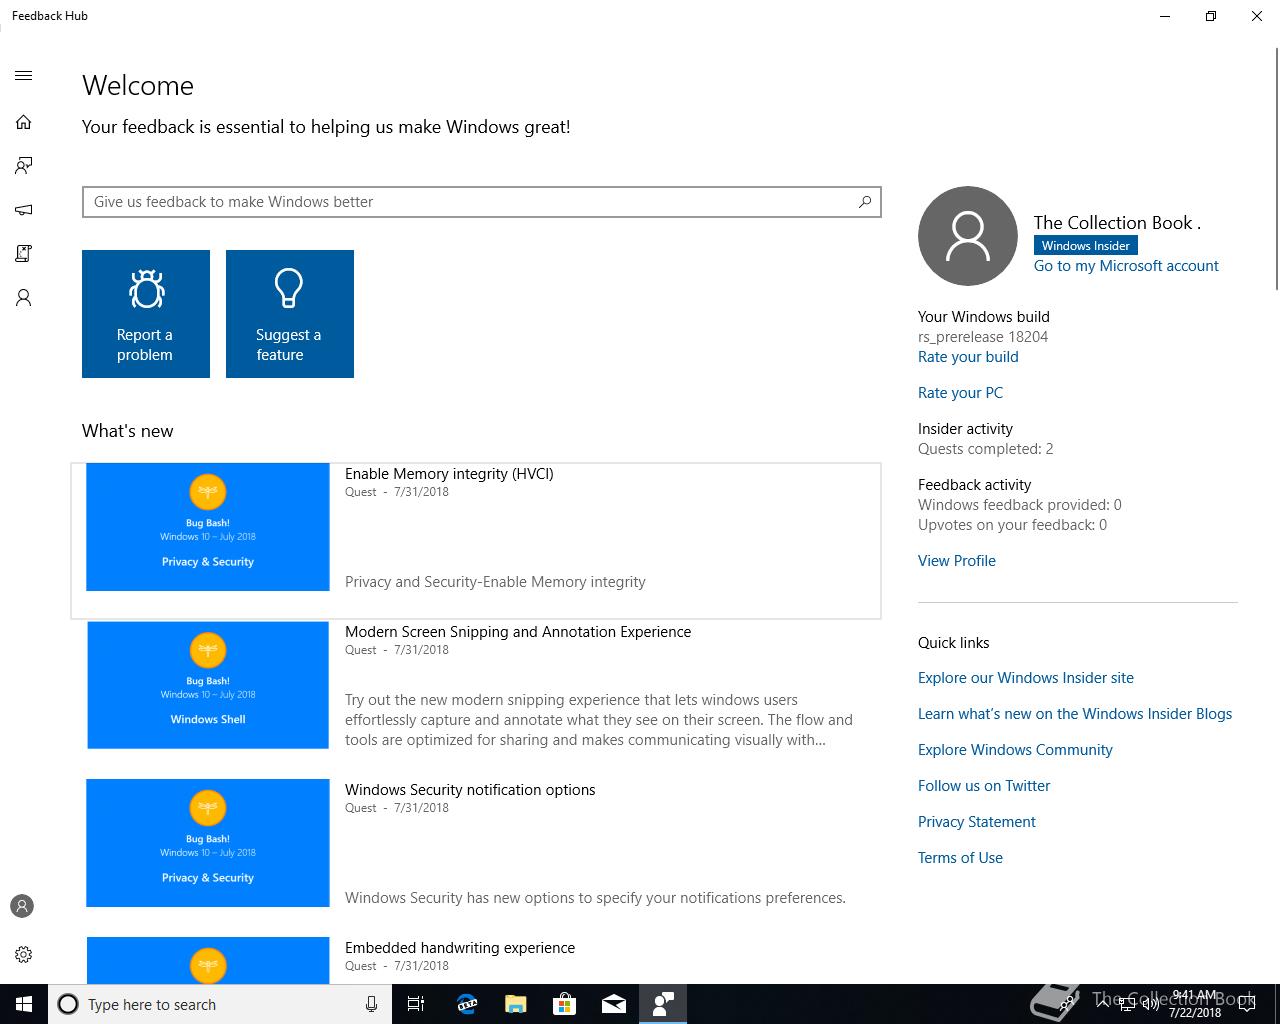Click Modern Screen Snipping and Annotation Experience title
1280x1024 pixels.
point(518,632)
